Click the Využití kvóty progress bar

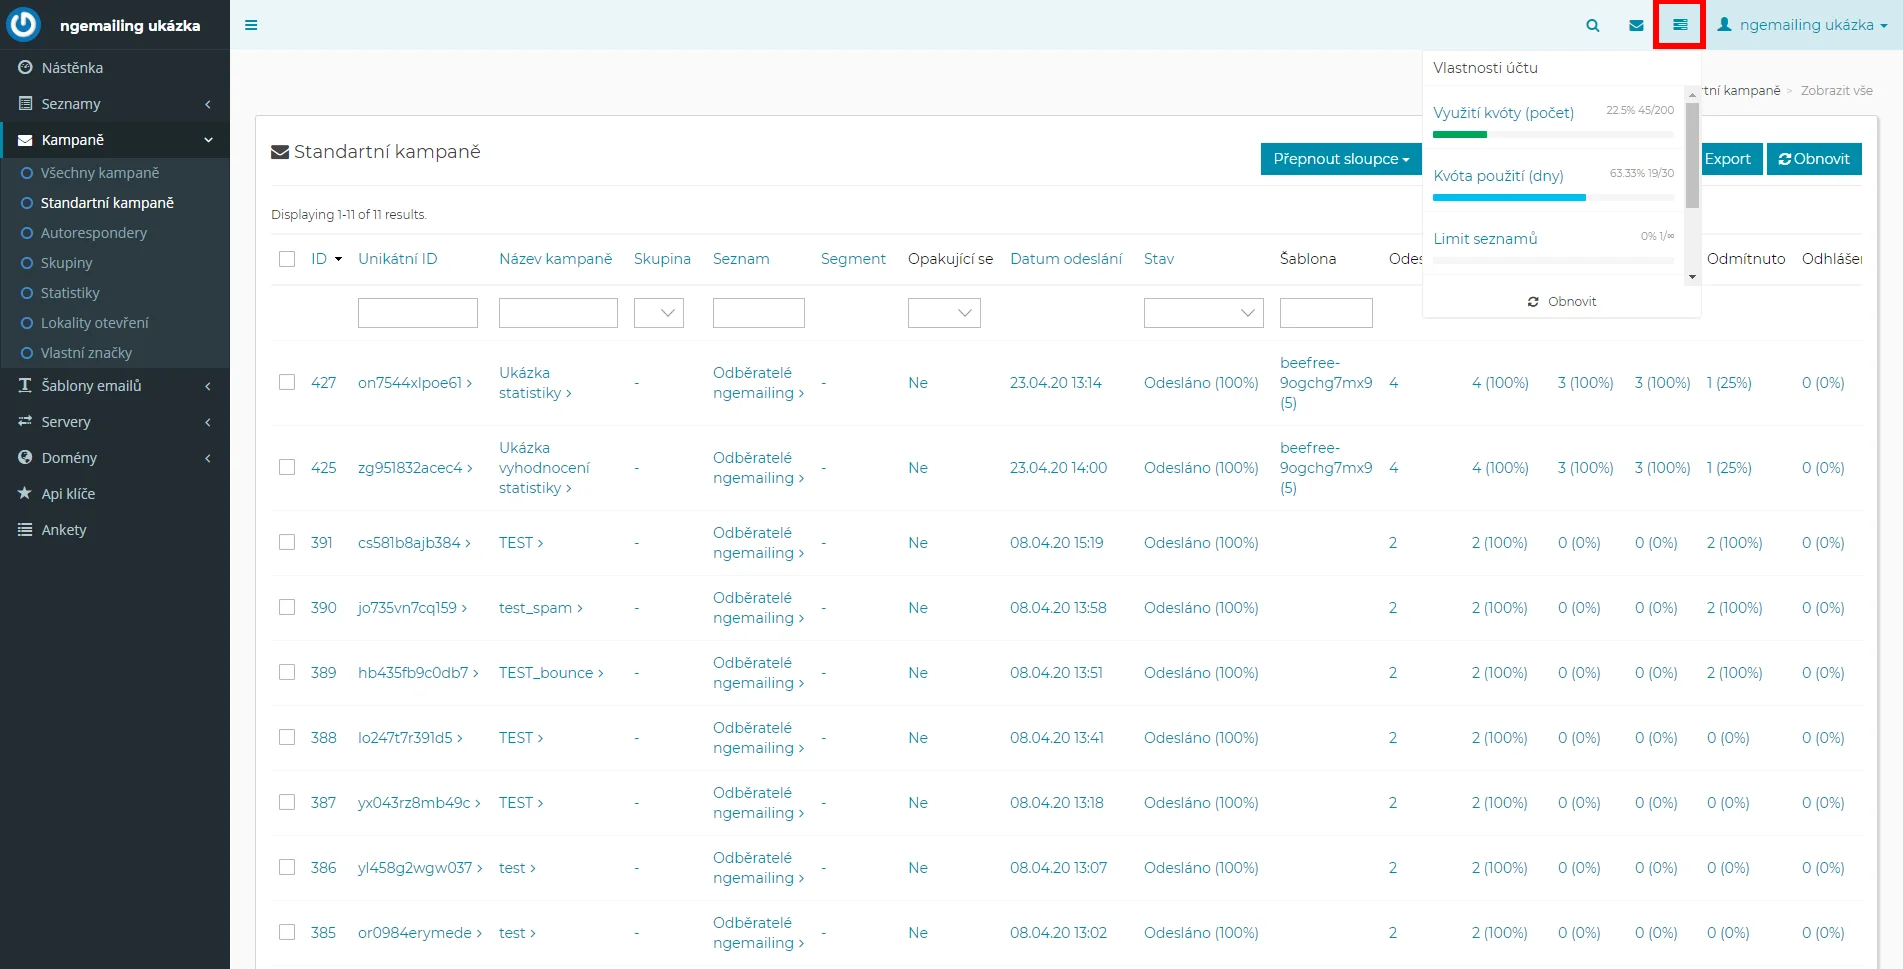point(1552,134)
